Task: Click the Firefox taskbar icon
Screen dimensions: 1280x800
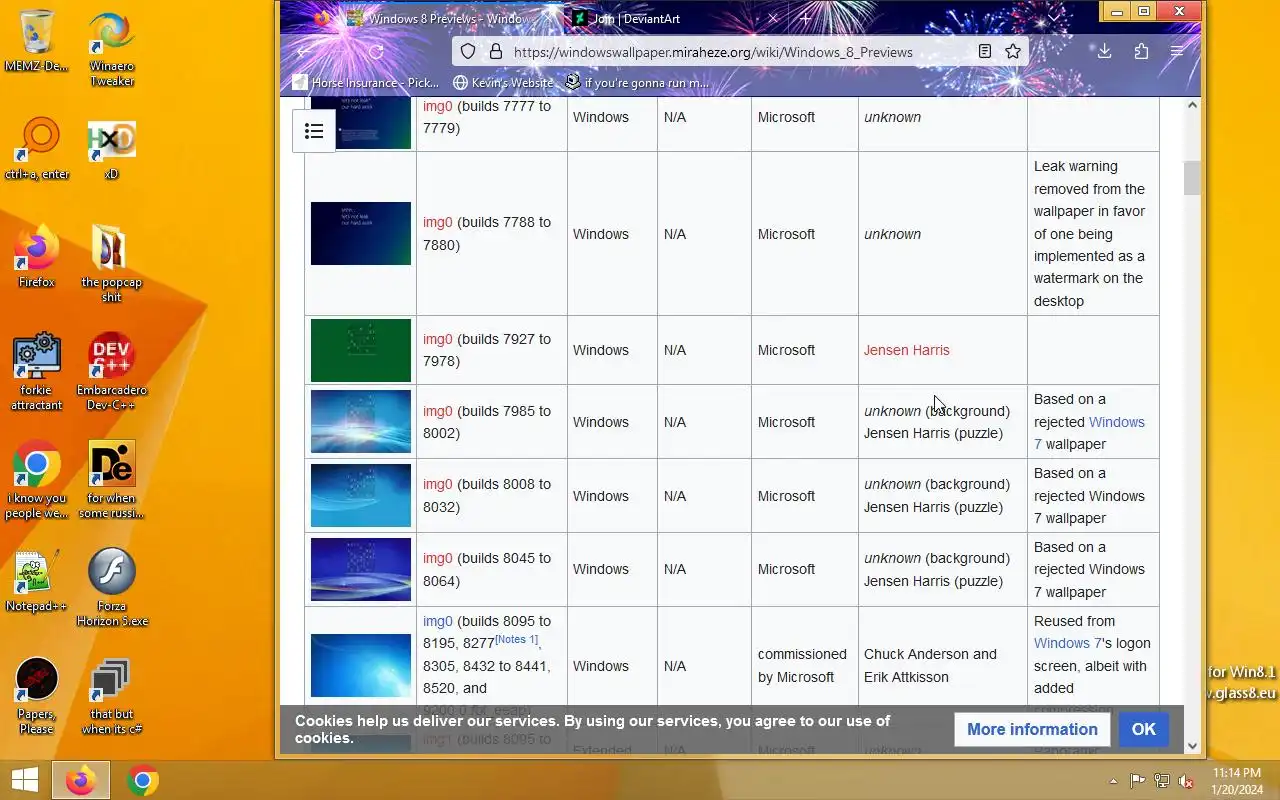Action: pyautogui.click(x=81, y=780)
